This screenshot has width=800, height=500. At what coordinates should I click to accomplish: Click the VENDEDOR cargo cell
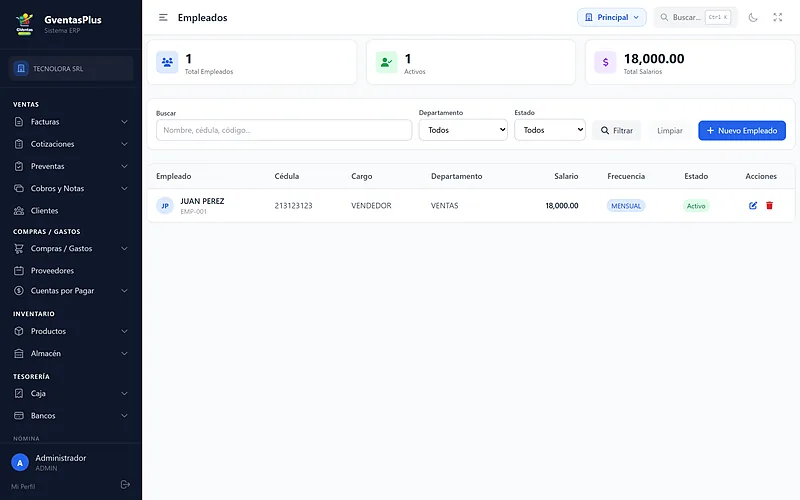[x=371, y=206]
